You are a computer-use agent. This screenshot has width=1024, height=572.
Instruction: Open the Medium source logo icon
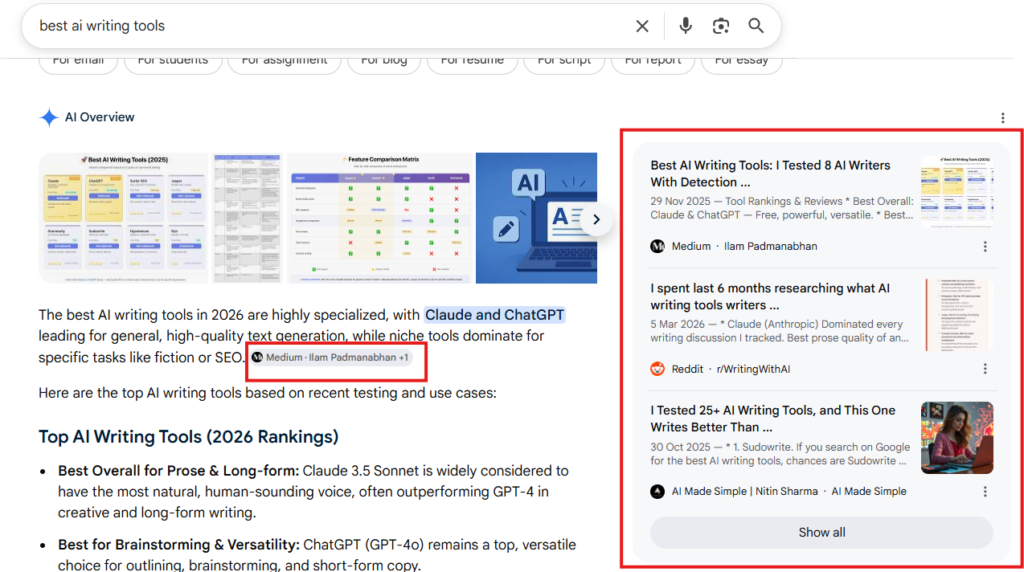click(x=658, y=246)
